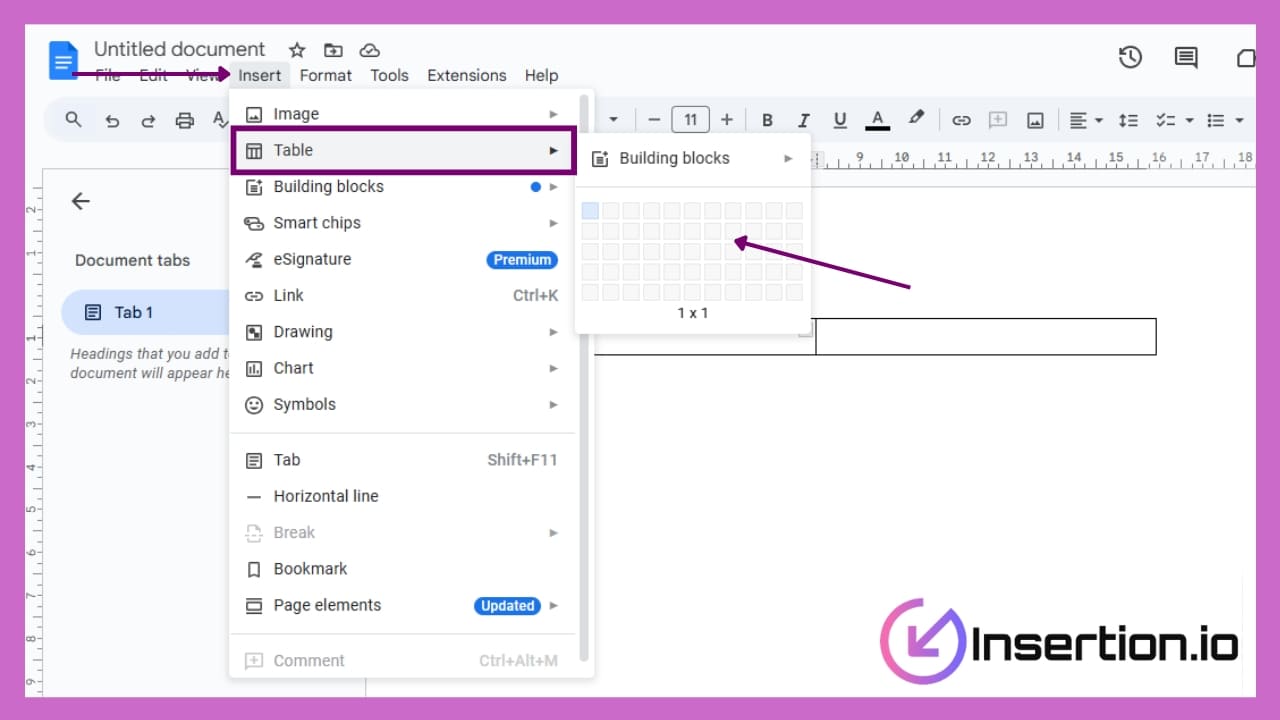Screen dimensions: 1280x720
Task: Toggle underline formatting
Action: [840, 120]
